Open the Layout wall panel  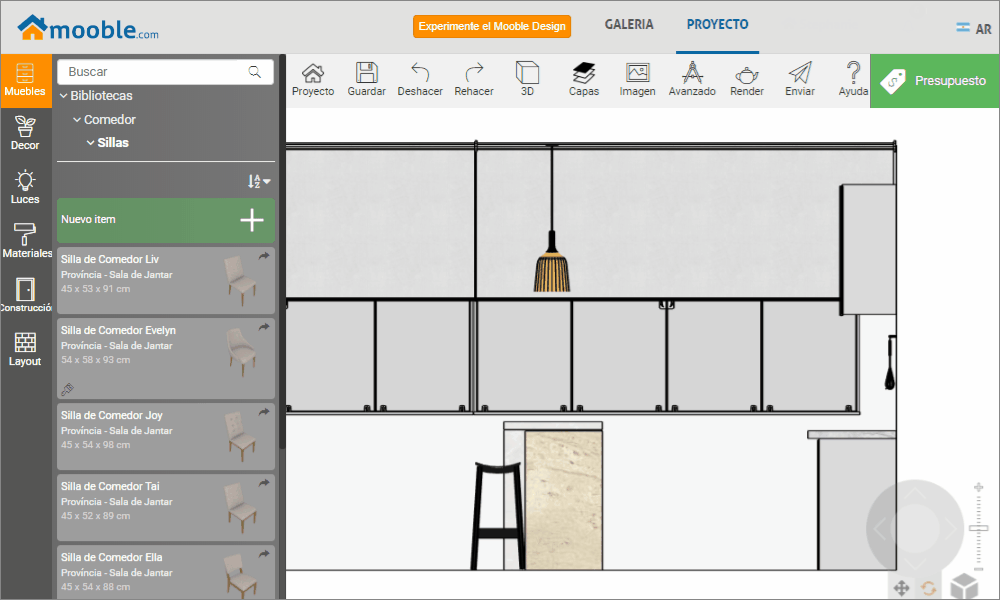click(26, 349)
